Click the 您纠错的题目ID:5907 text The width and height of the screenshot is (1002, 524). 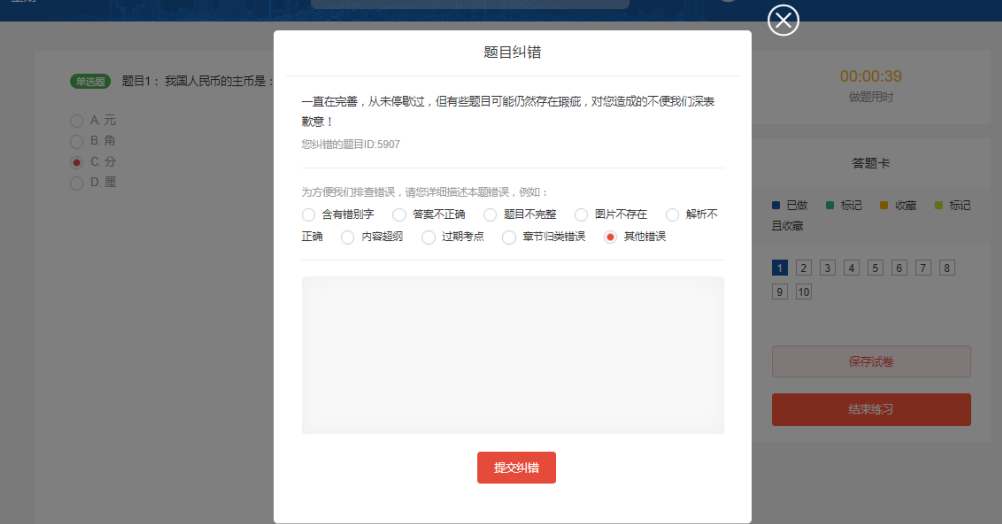coord(351,144)
